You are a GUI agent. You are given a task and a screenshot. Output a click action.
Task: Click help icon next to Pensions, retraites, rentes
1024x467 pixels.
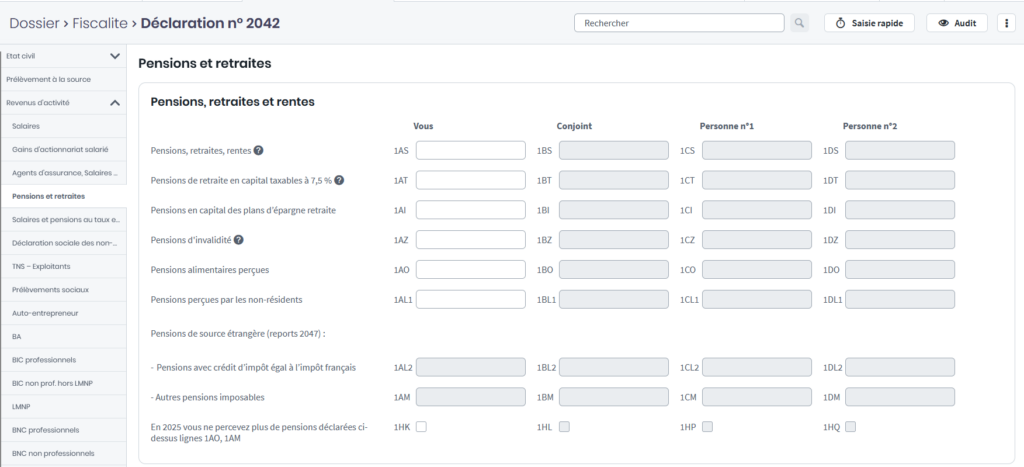tap(258, 151)
